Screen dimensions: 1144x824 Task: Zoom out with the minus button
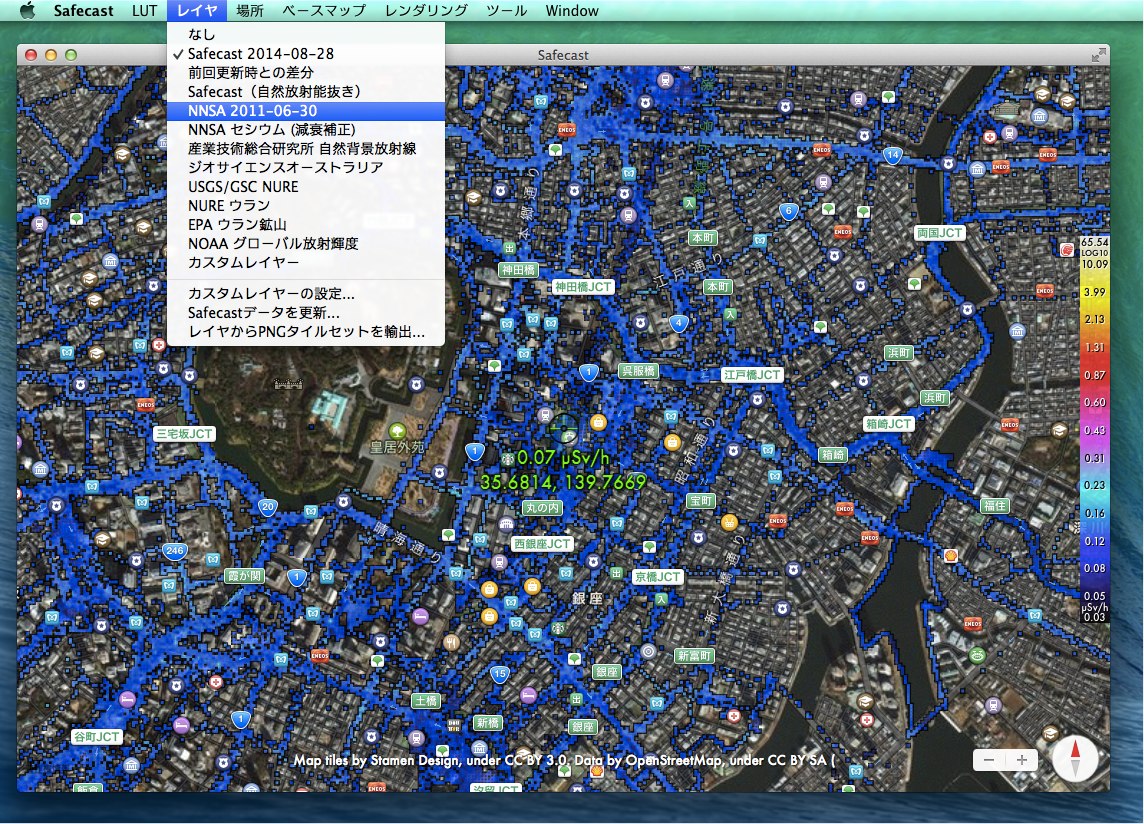(x=989, y=760)
